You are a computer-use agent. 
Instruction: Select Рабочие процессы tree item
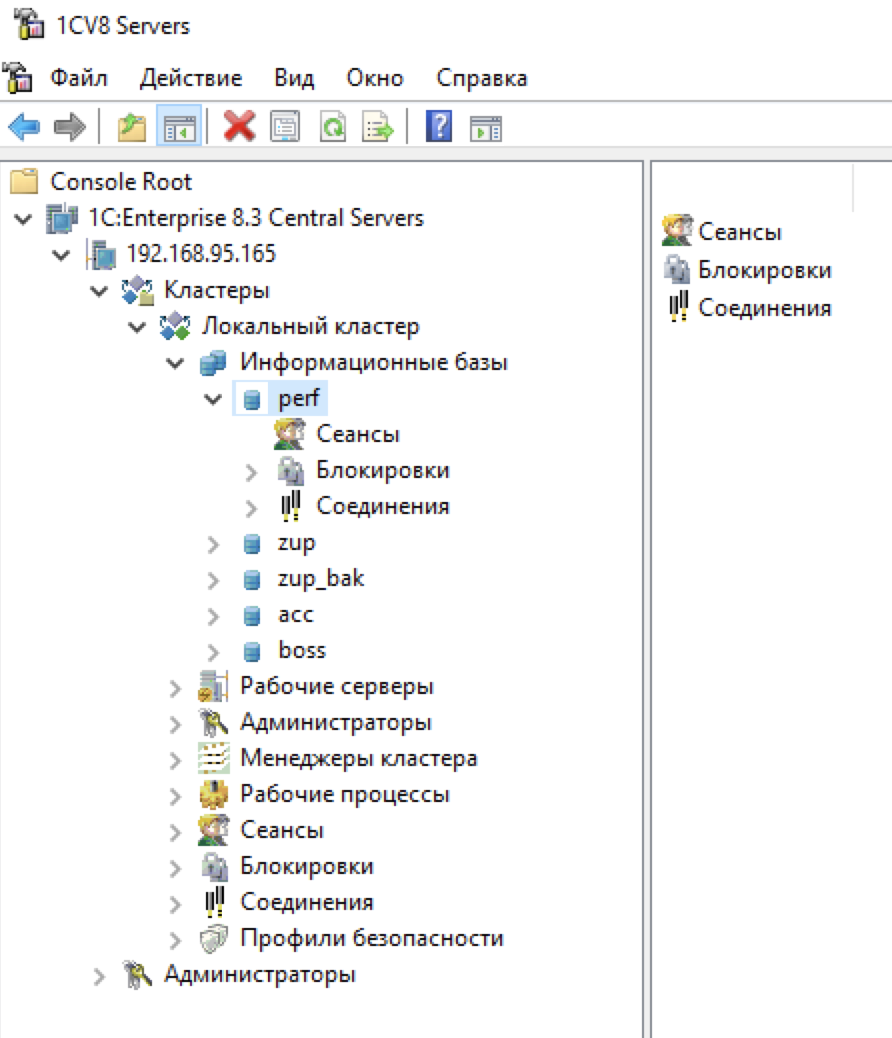pos(345,794)
